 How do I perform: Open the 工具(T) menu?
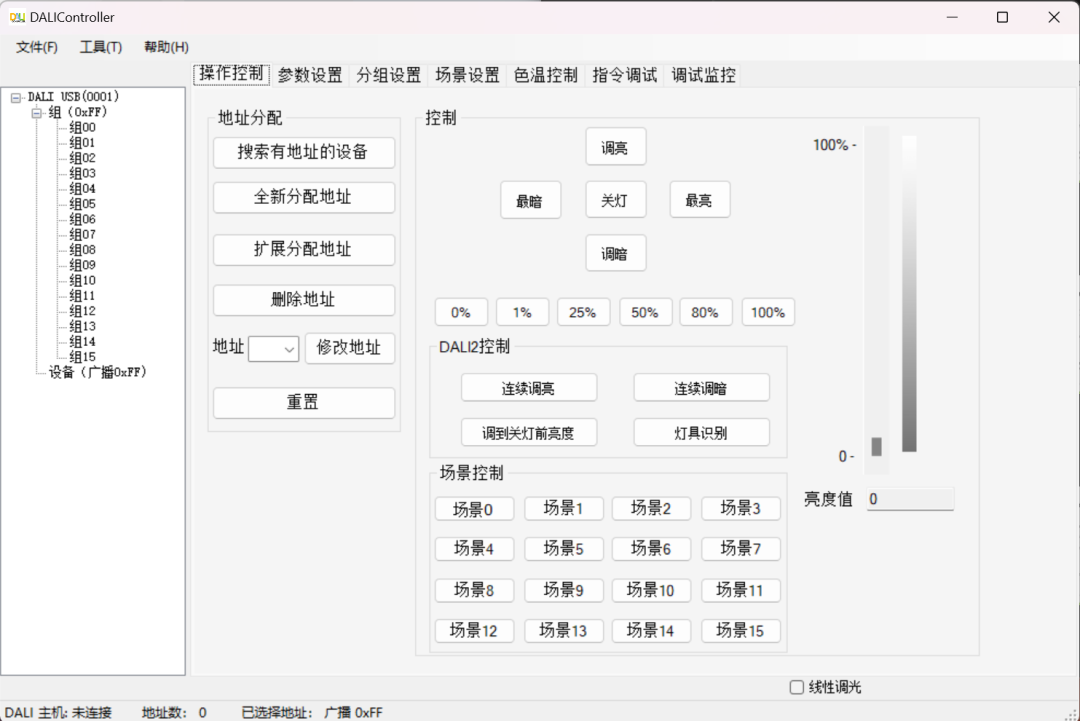pyautogui.click(x=100, y=47)
